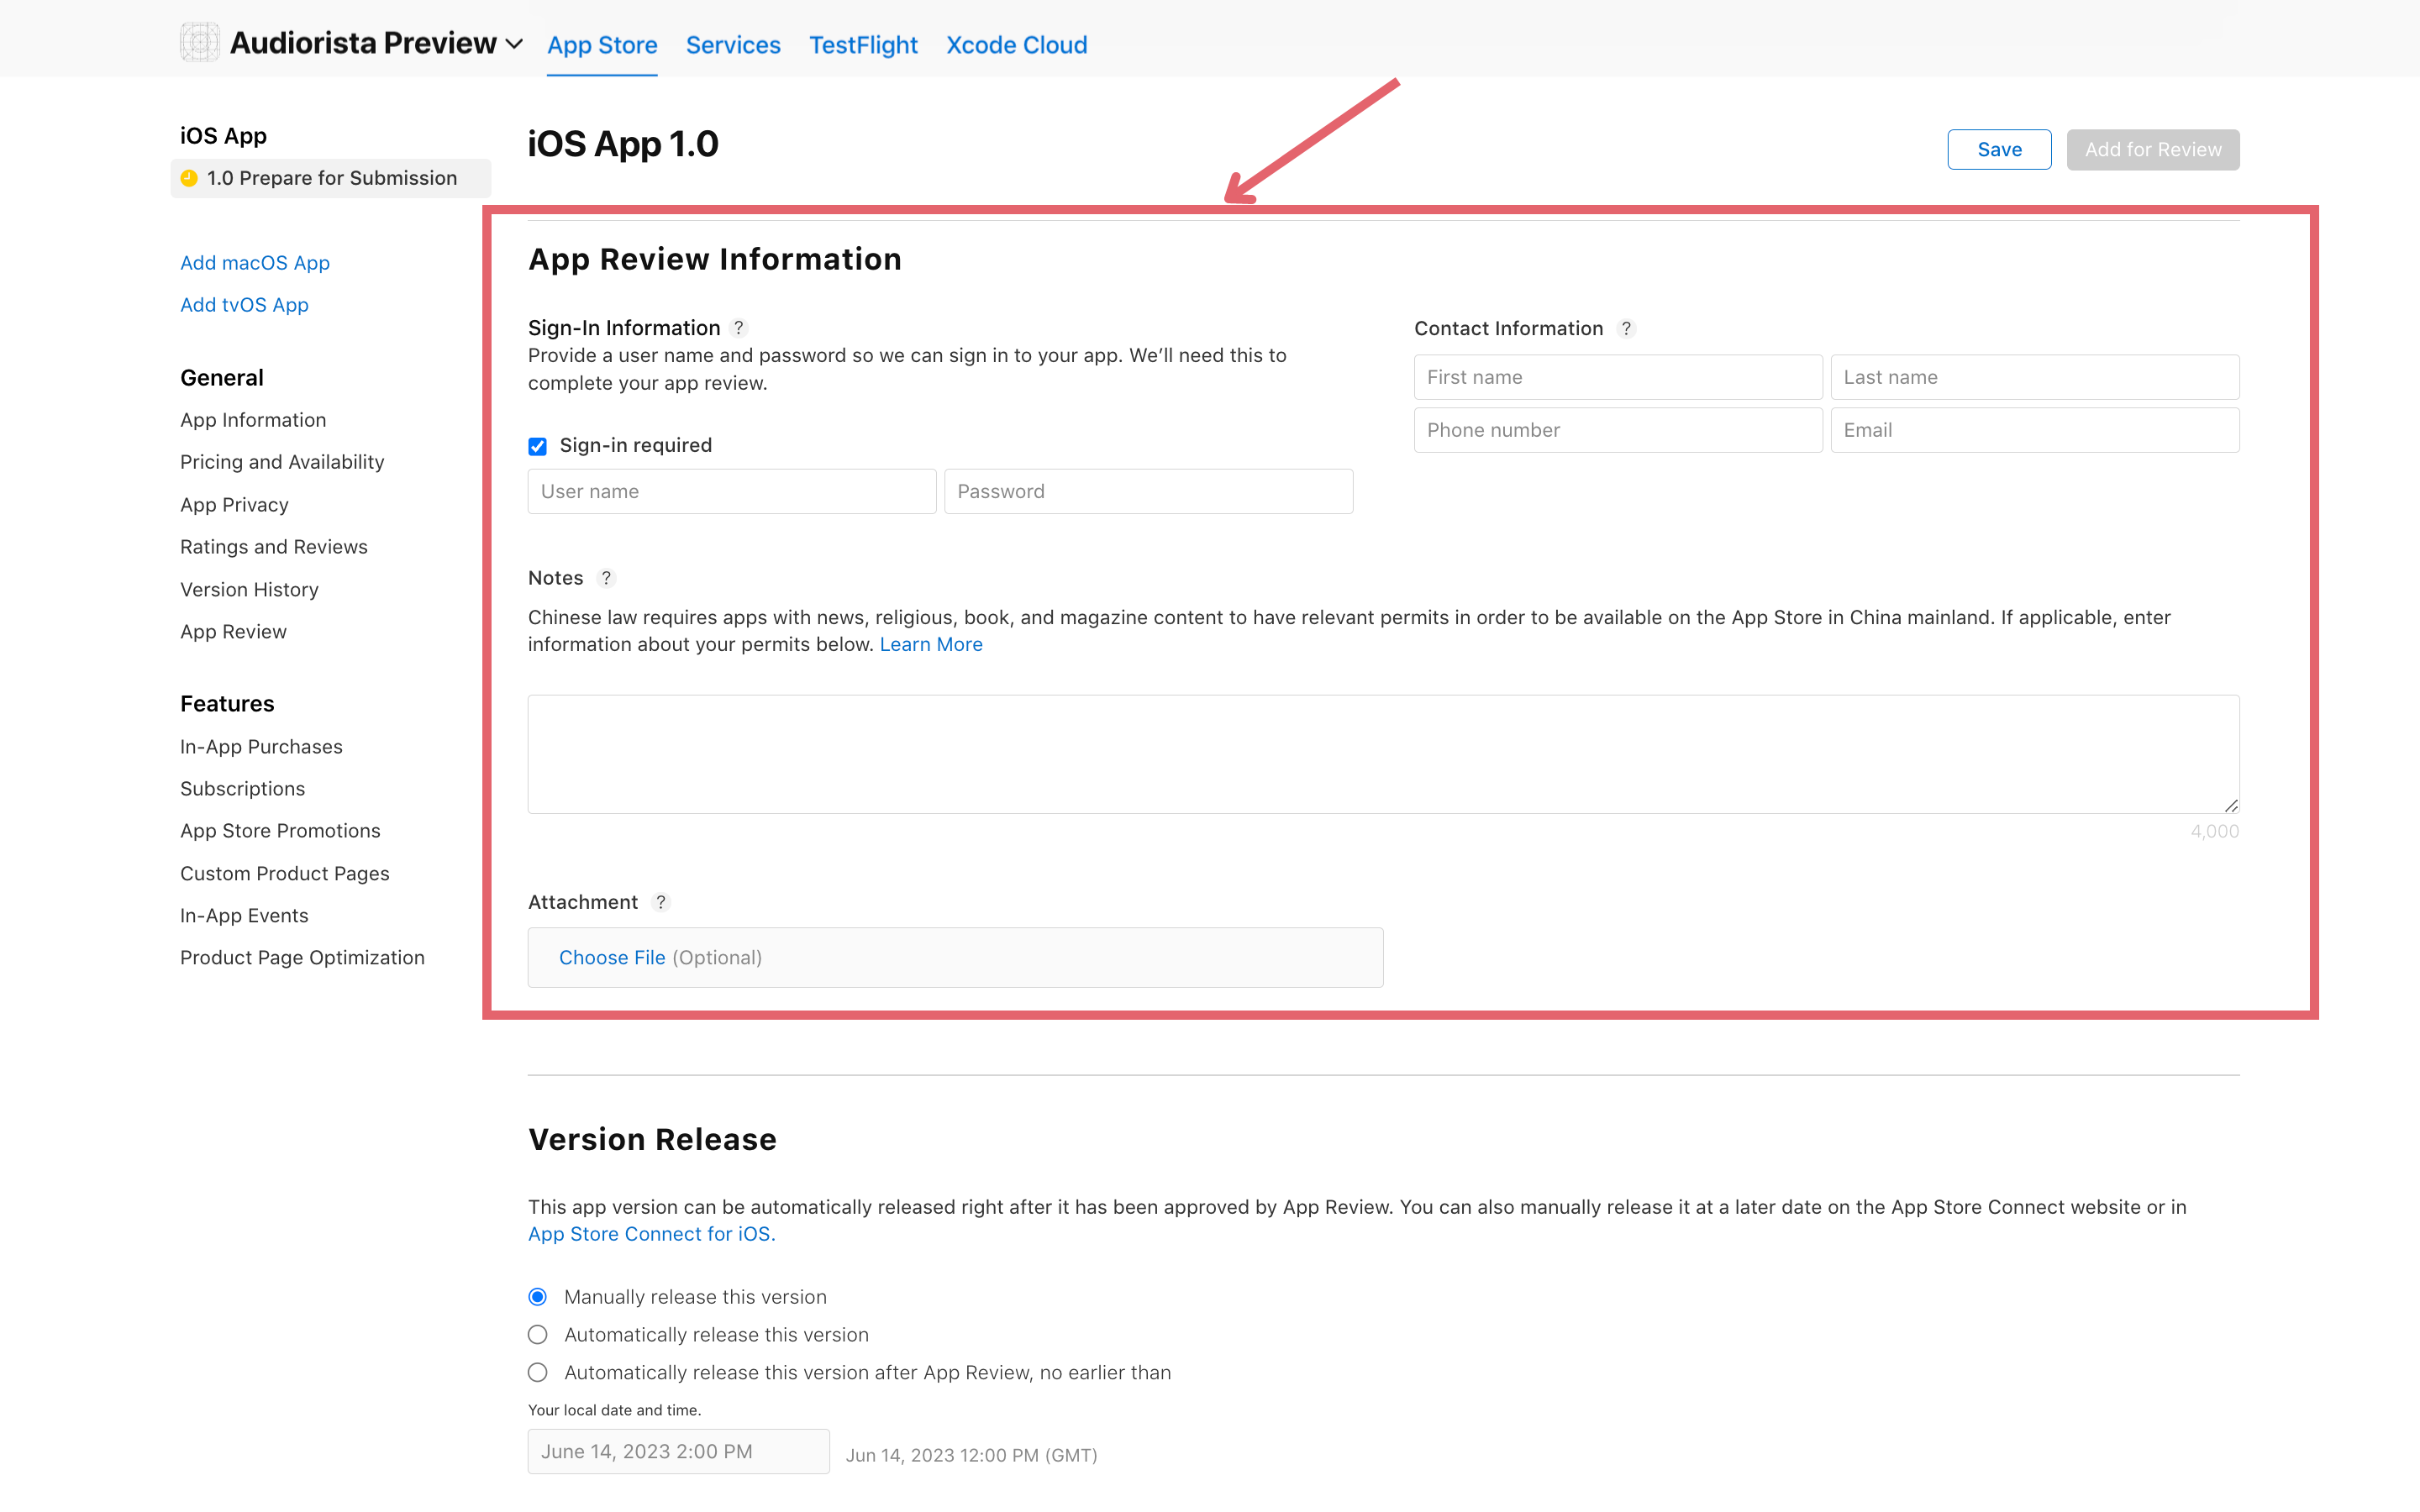Open the Sign-In Information help icon

(x=739, y=328)
